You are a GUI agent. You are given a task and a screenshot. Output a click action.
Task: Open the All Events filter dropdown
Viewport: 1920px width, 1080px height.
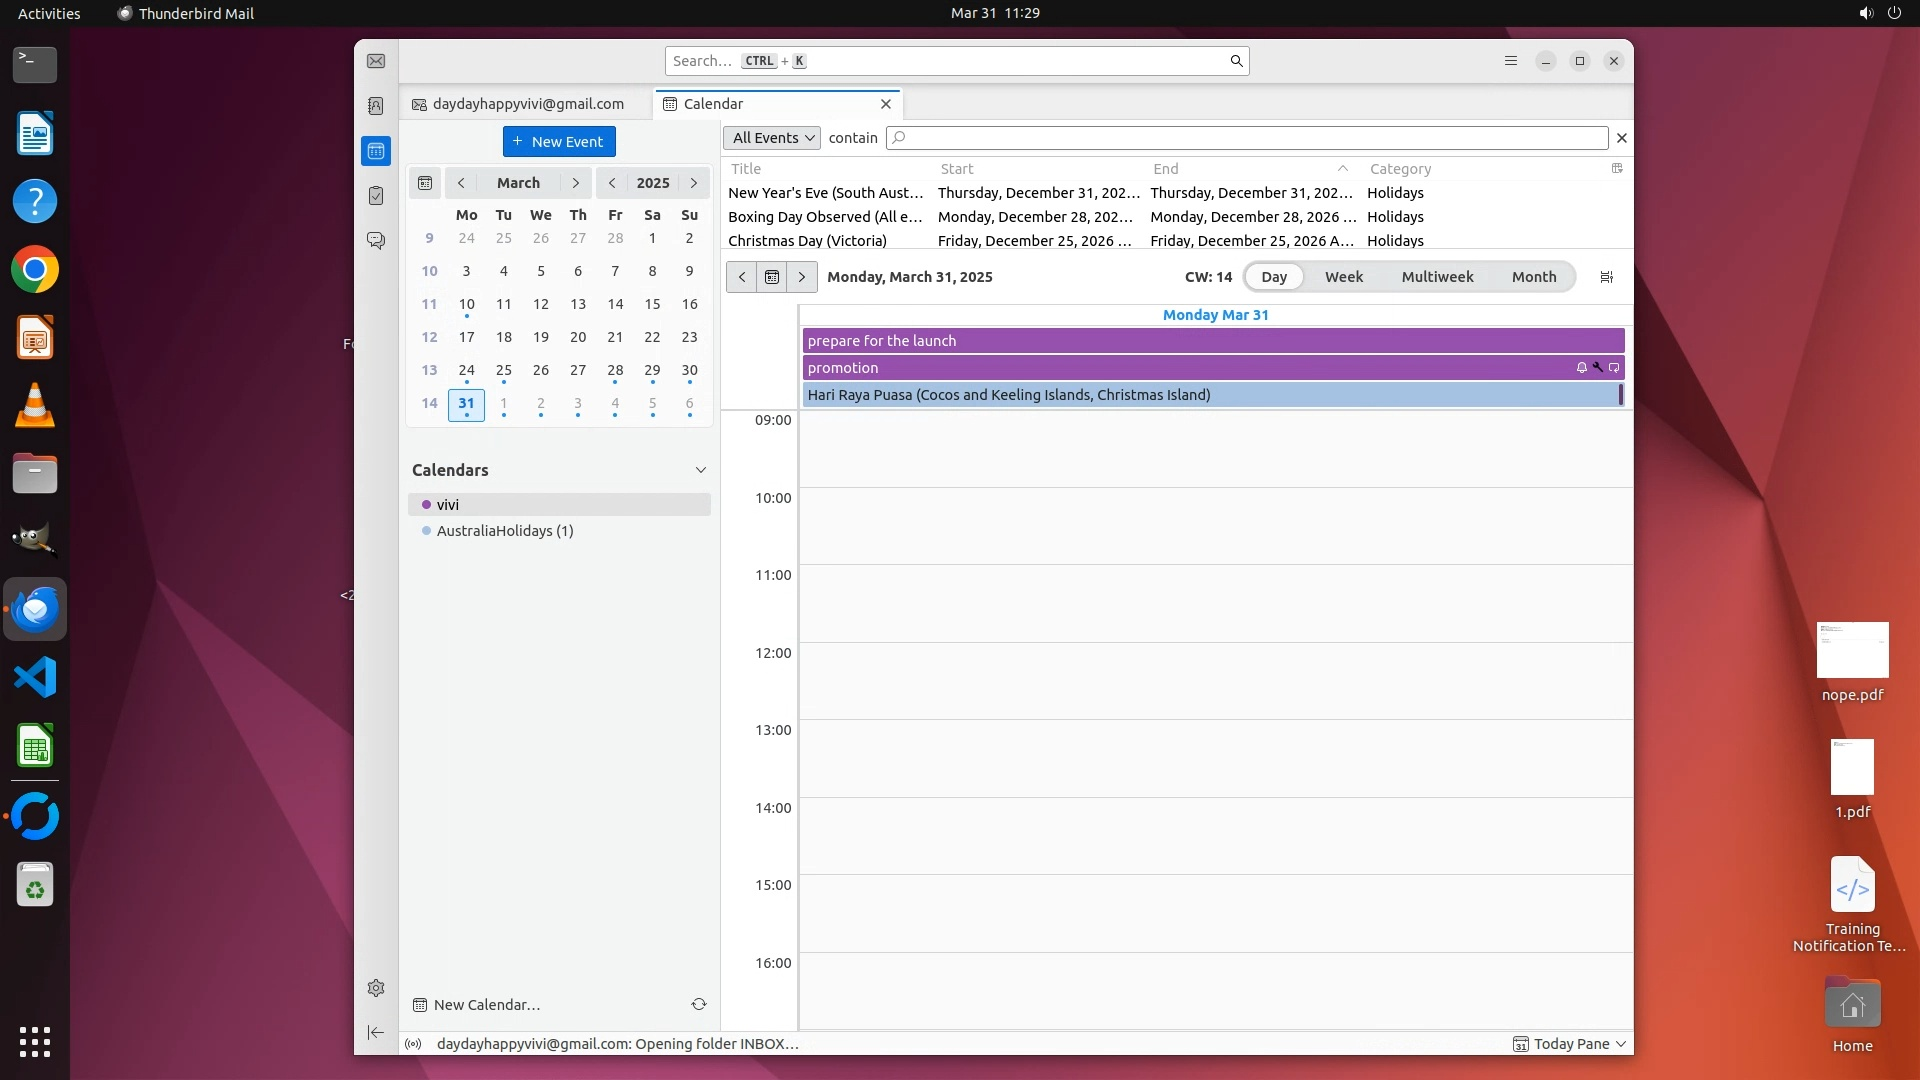click(x=772, y=138)
